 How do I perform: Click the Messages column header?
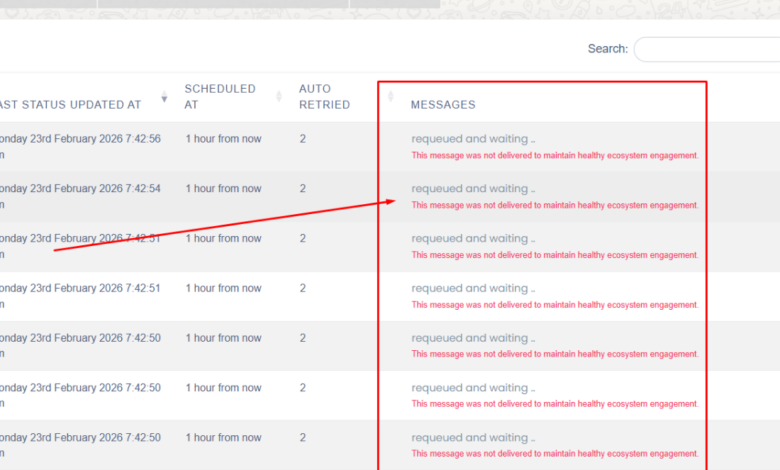pyautogui.click(x=443, y=105)
